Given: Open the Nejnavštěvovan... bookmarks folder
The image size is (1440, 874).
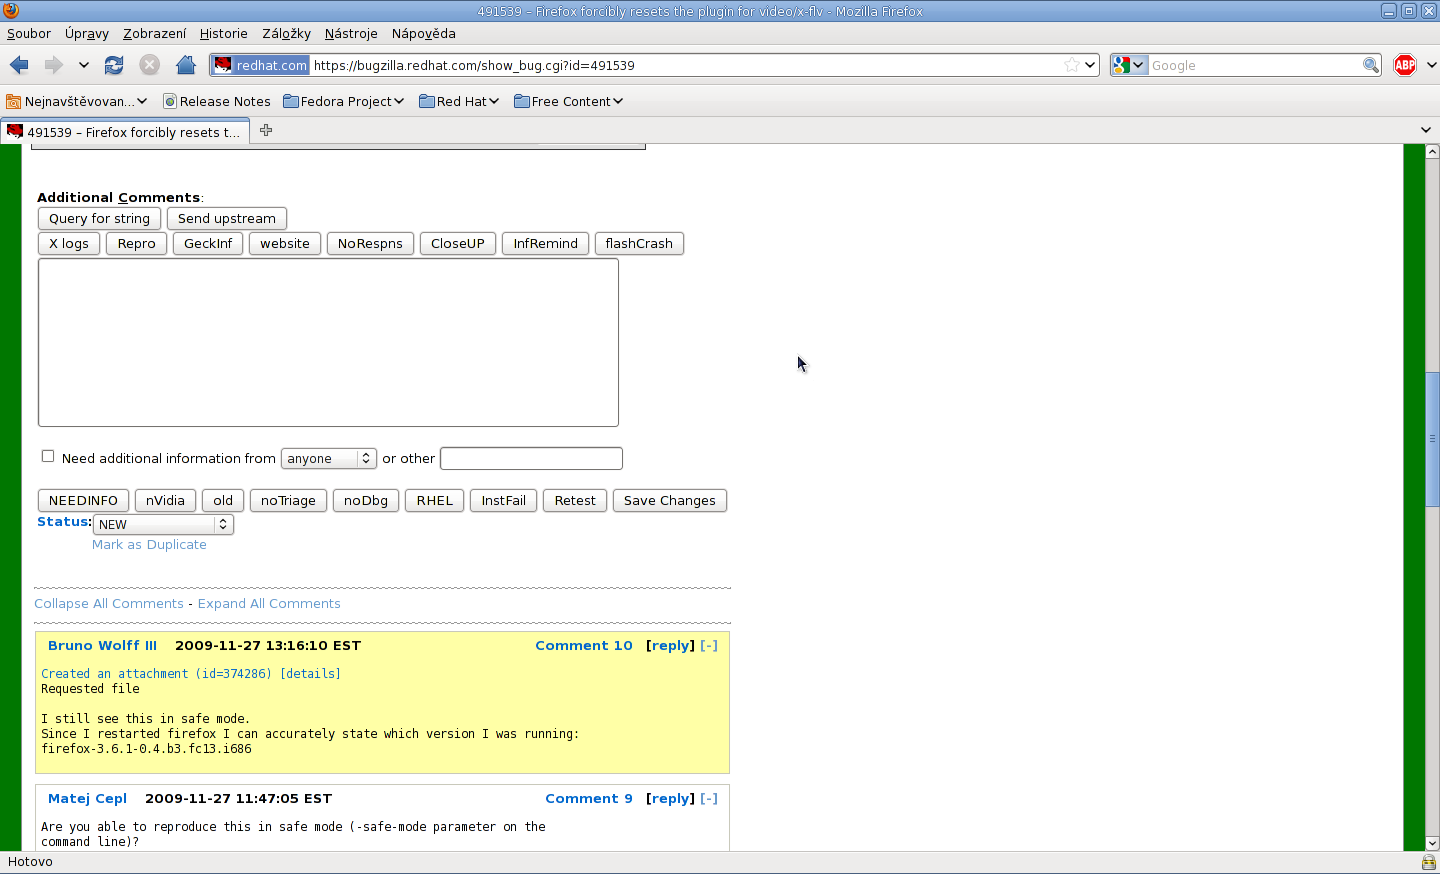Looking at the screenshot, I should pos(77,101).
